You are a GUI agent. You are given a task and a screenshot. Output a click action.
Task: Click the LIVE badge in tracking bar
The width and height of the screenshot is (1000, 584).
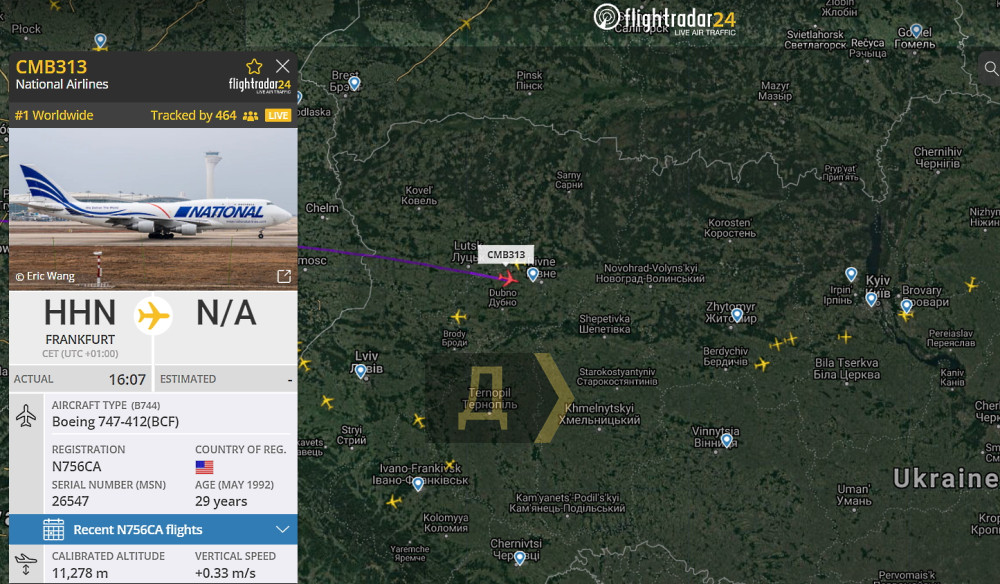(x=278, y=115)
